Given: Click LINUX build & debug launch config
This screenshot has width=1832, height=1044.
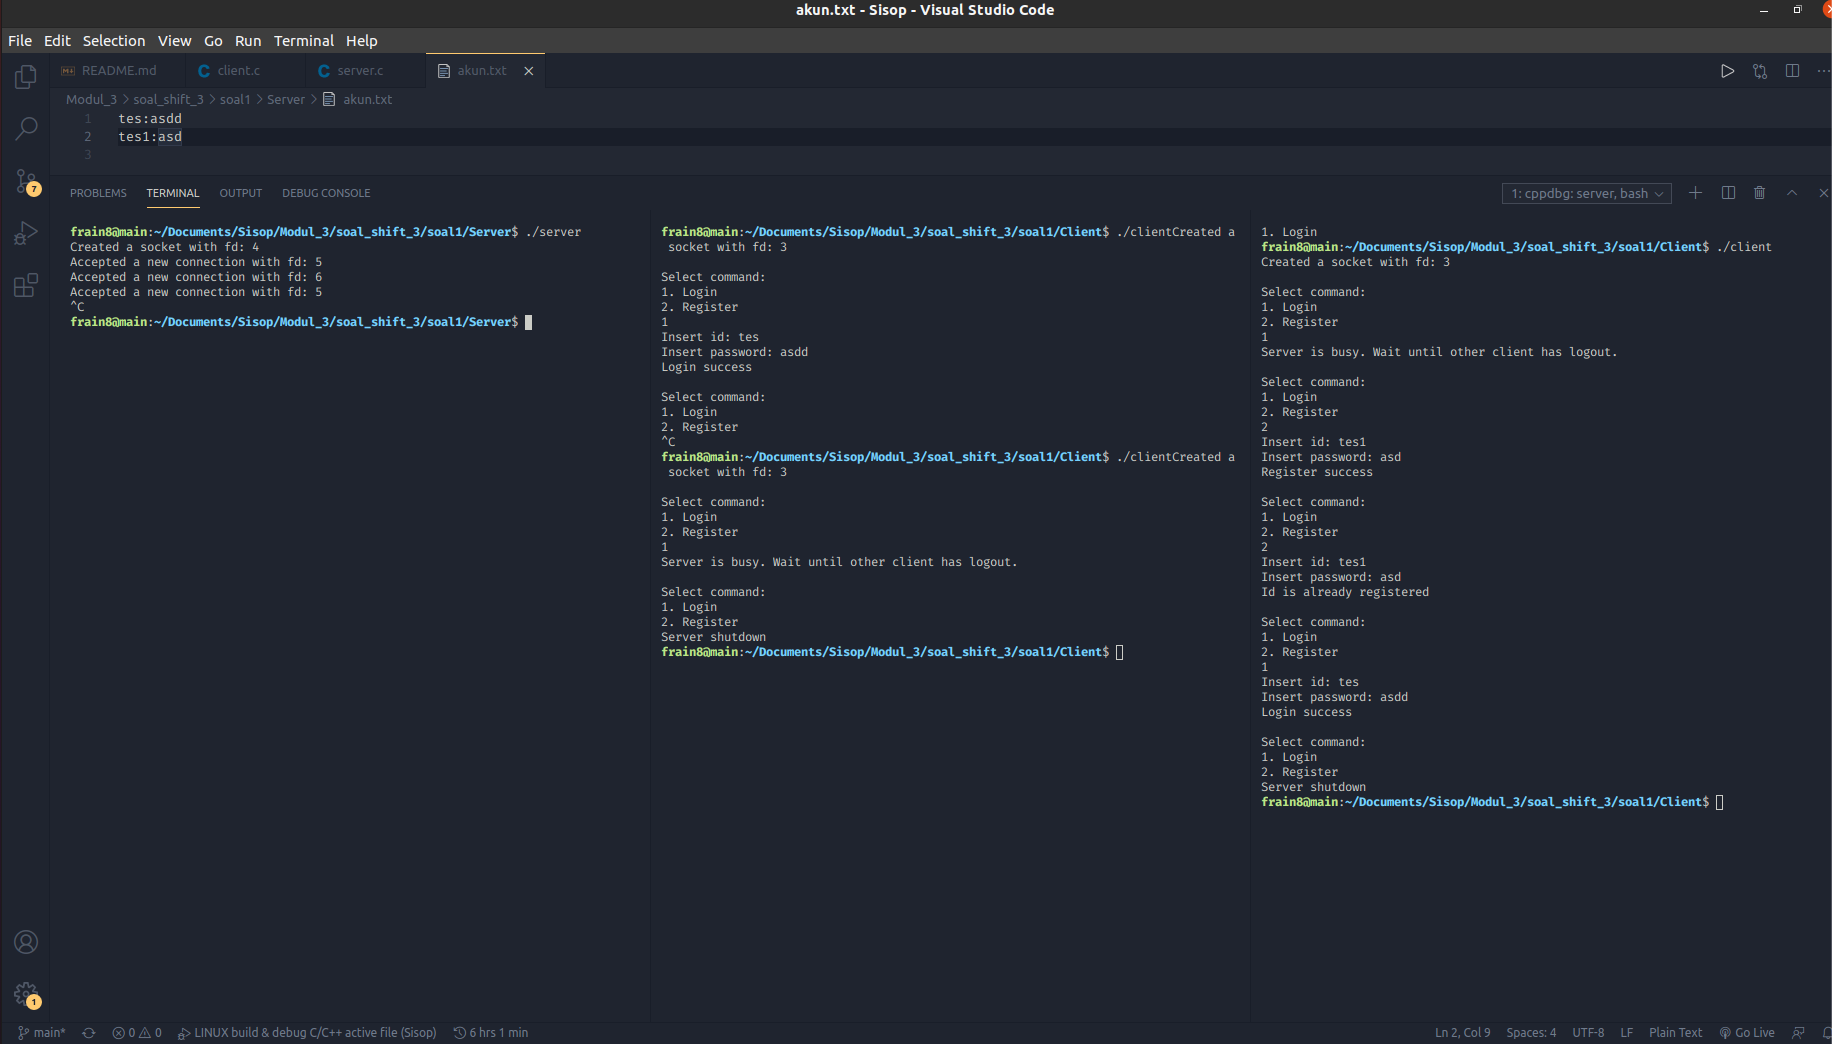Looking at the screenshot, I should click(x=307, y=1033).
